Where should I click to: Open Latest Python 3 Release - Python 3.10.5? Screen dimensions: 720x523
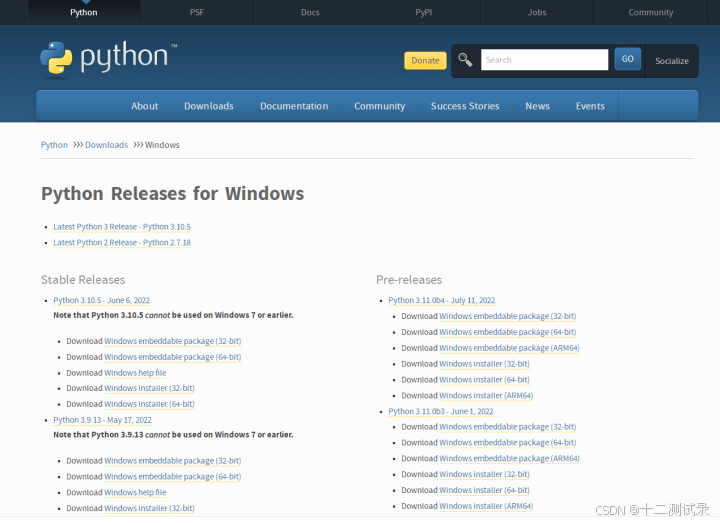pos(122,227)
